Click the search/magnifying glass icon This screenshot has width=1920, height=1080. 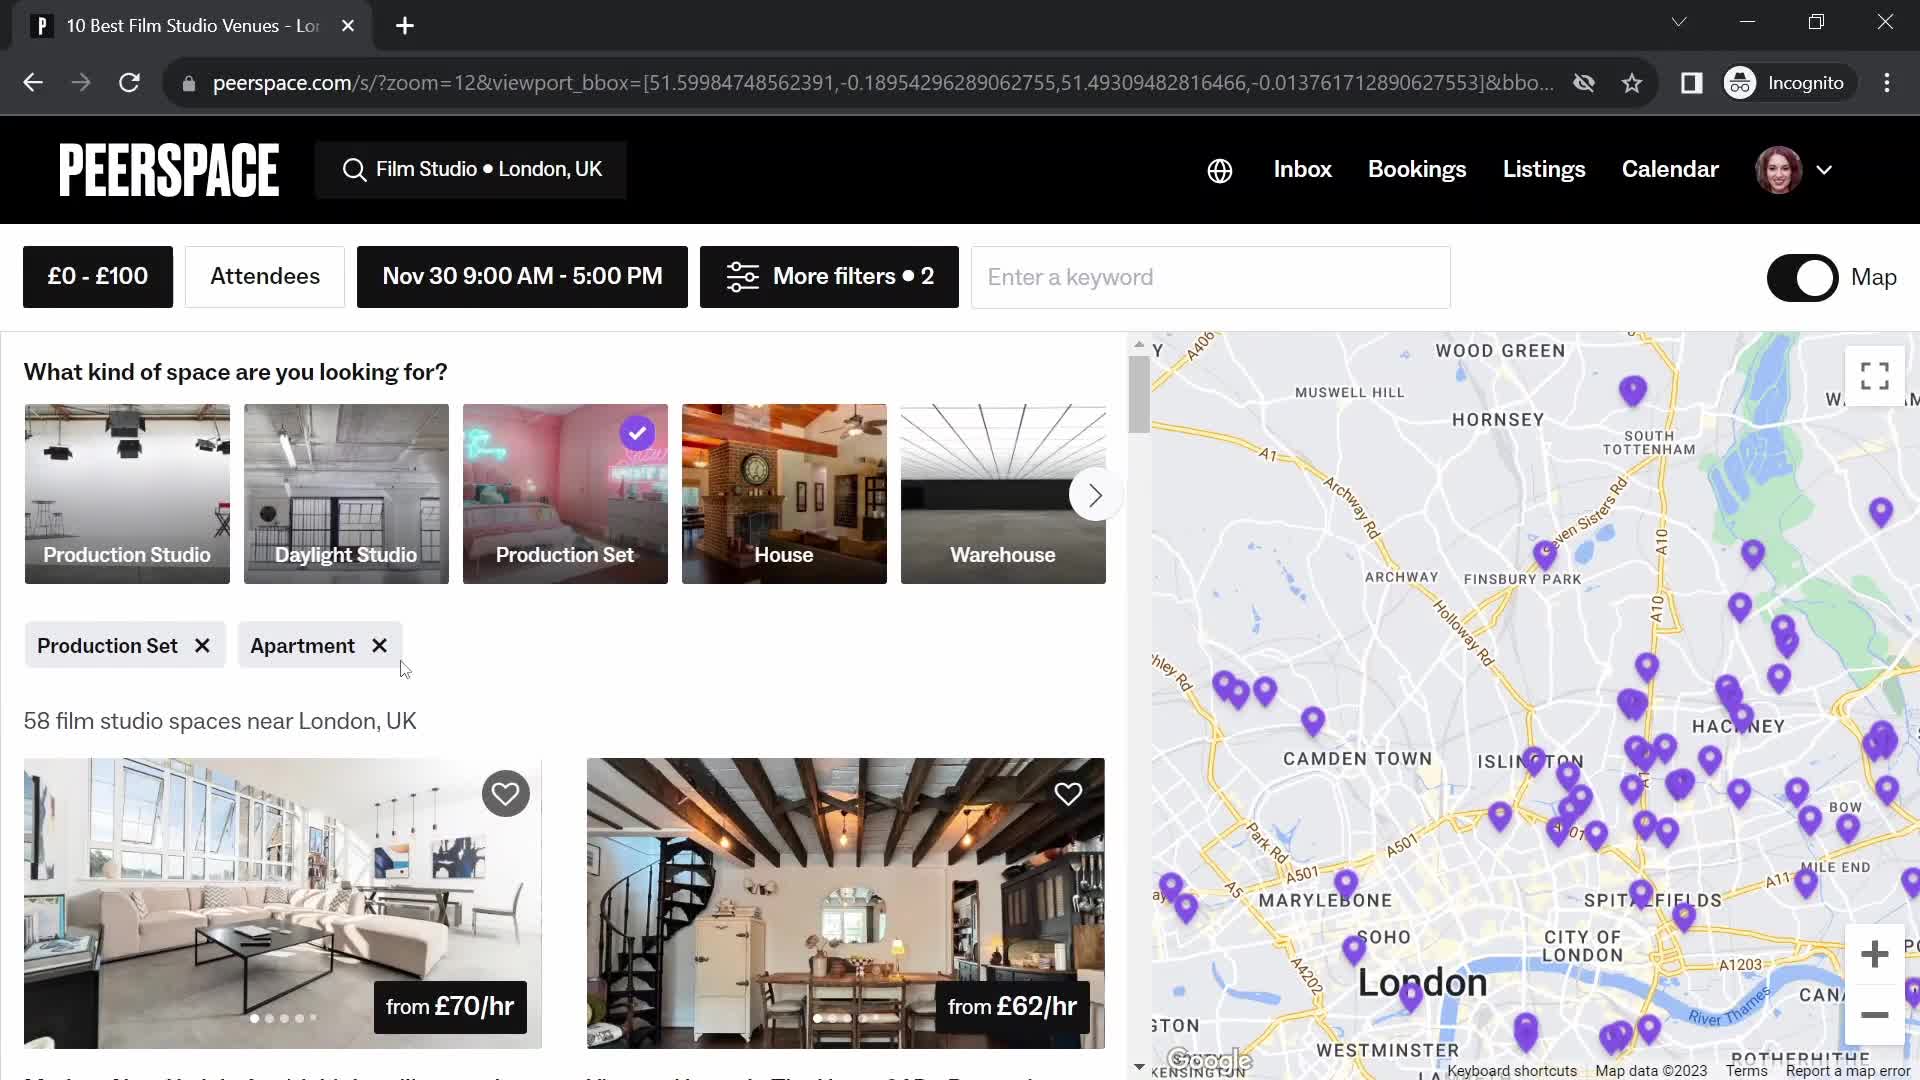[353, 169]
